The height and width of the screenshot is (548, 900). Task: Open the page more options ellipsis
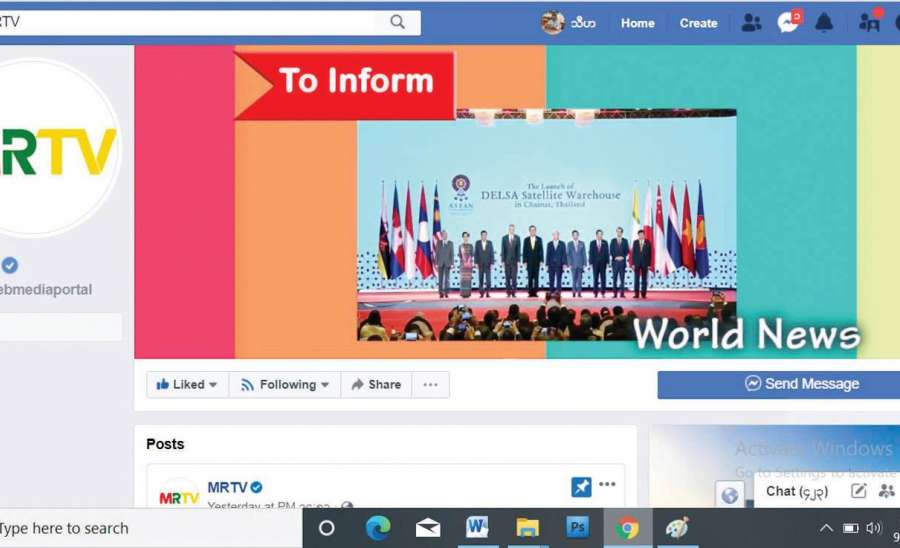click(x=430, y=384)
